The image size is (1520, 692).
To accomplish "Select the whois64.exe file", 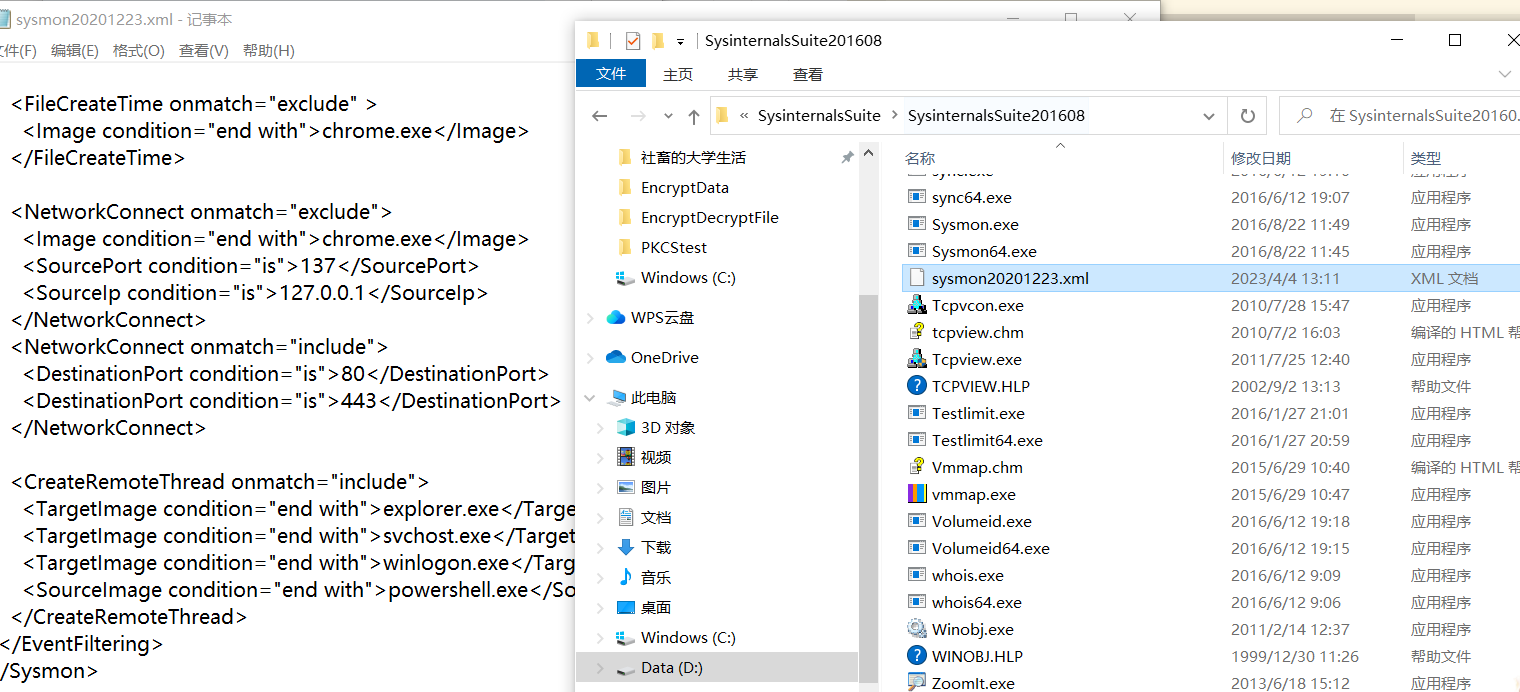I will click(977, 603).
